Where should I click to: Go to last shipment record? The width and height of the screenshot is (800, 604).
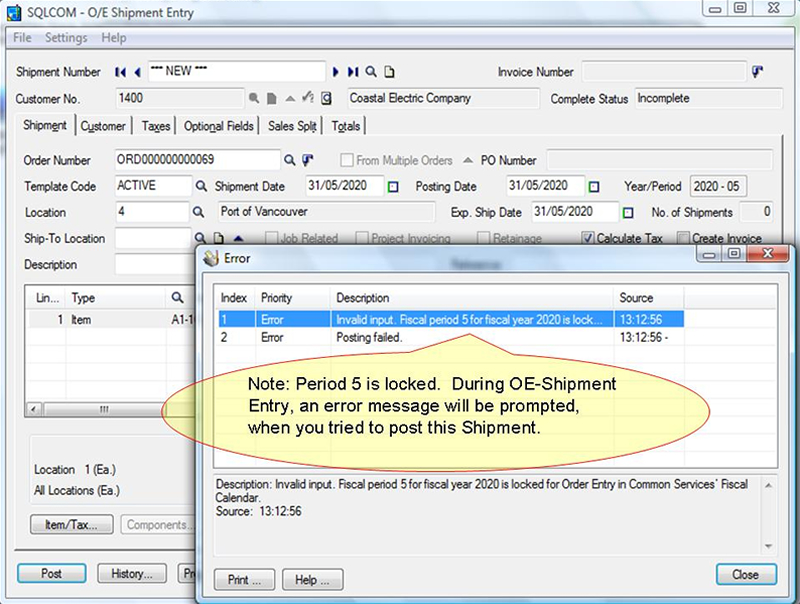pyautogui.click(x=353, y=72)
